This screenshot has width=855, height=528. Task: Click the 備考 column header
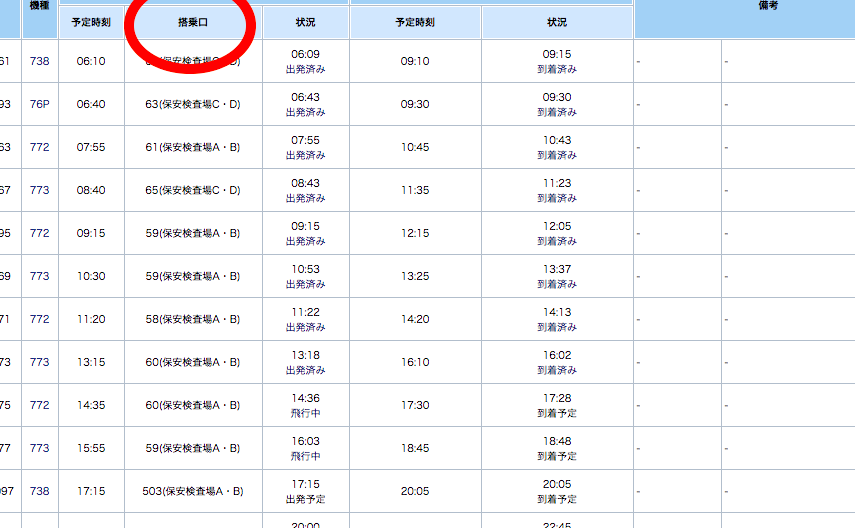point(768,6)
